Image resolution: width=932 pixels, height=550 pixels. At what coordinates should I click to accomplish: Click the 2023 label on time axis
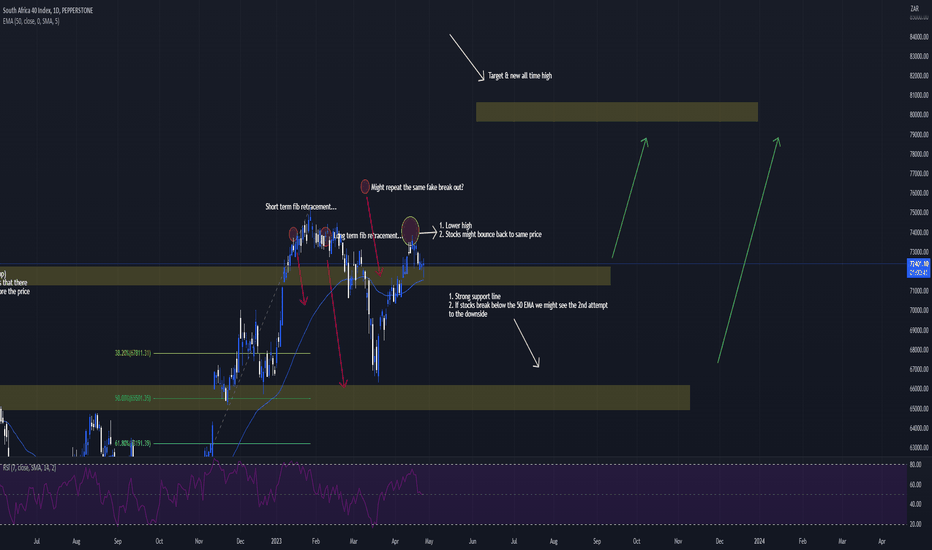point(276,542)
